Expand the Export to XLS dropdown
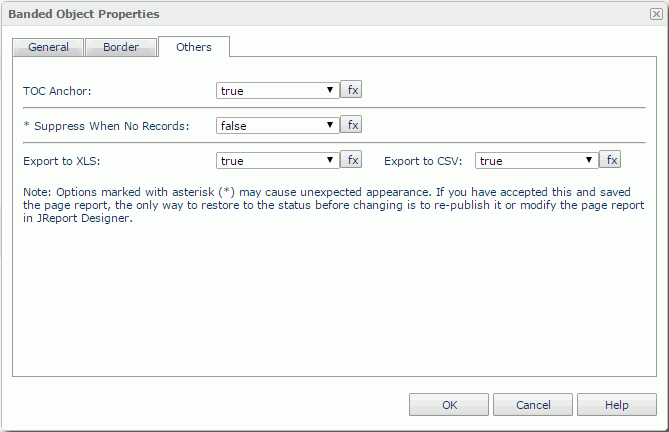669x432 pixels. 278,160
